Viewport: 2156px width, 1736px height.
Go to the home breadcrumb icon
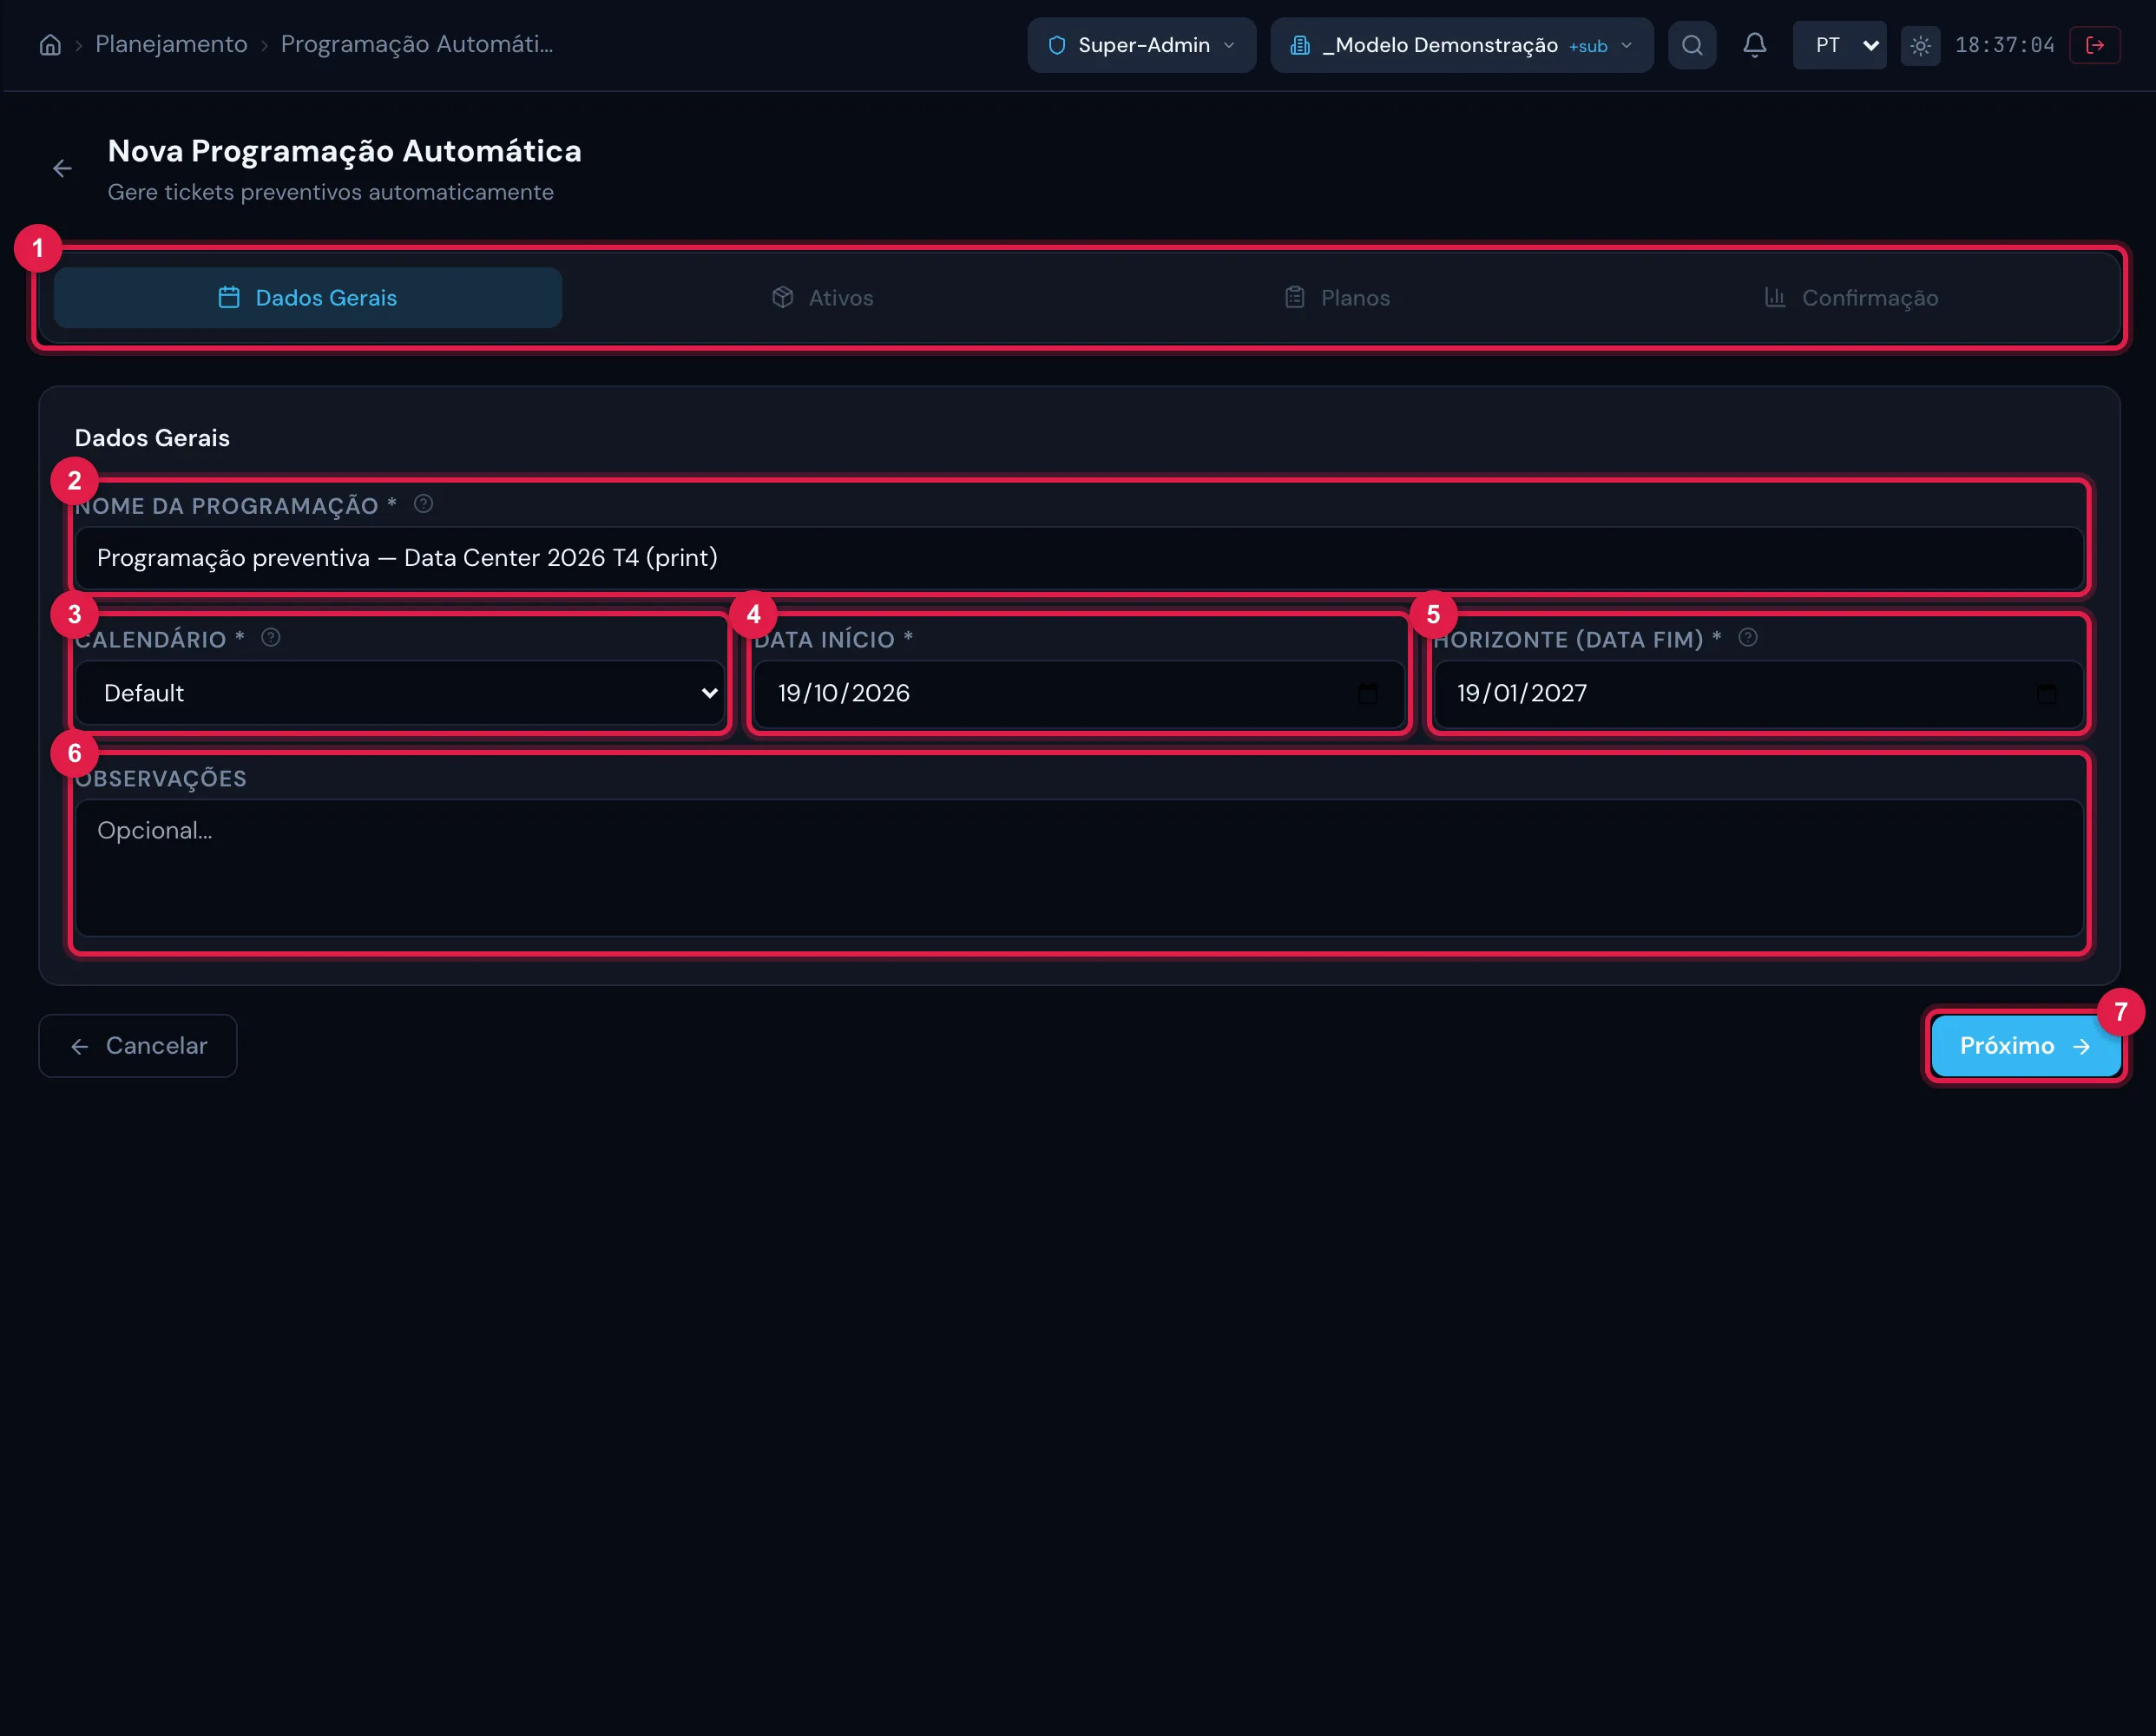pos(50,45)
